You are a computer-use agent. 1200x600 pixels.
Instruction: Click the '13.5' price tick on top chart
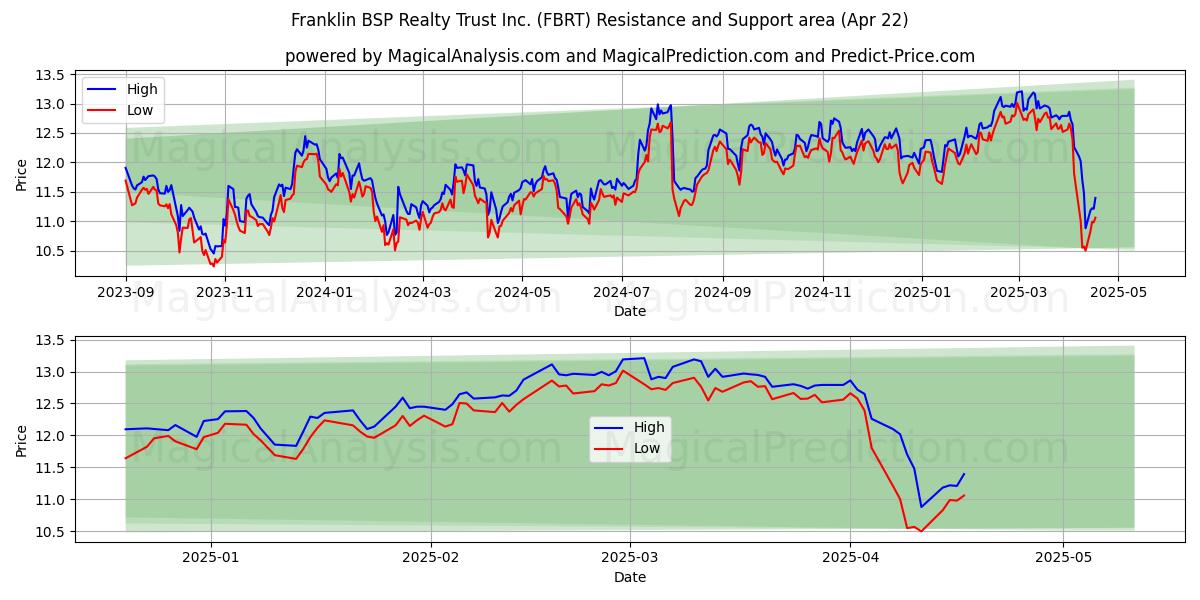pyautogui.click(x=50, y=75)
